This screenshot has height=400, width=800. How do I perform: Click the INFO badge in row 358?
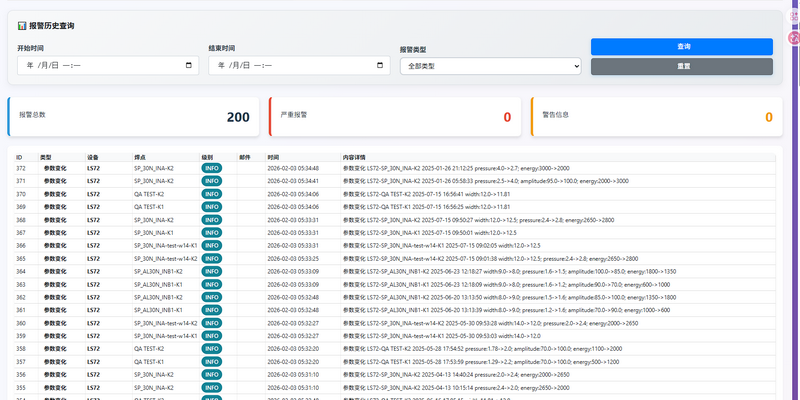pyautogui.click(x=211, y=349)
